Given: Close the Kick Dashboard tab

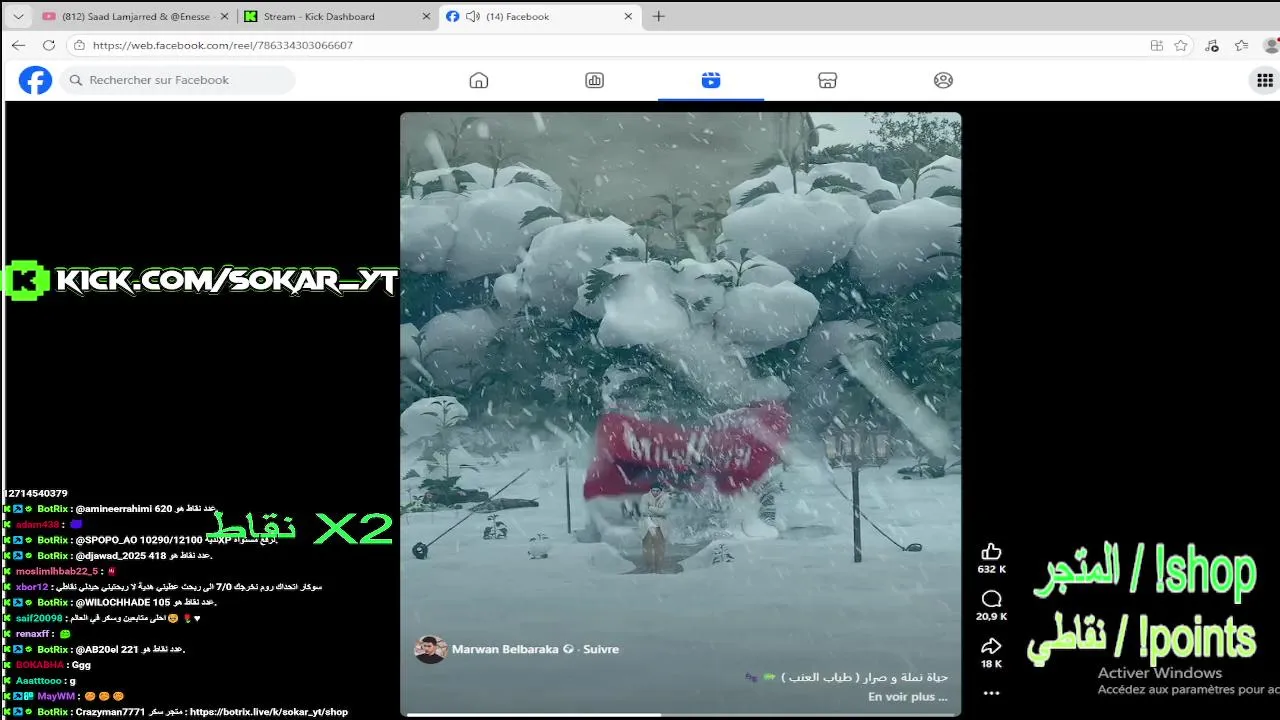Looking at the screenshot, I should 426,16.
